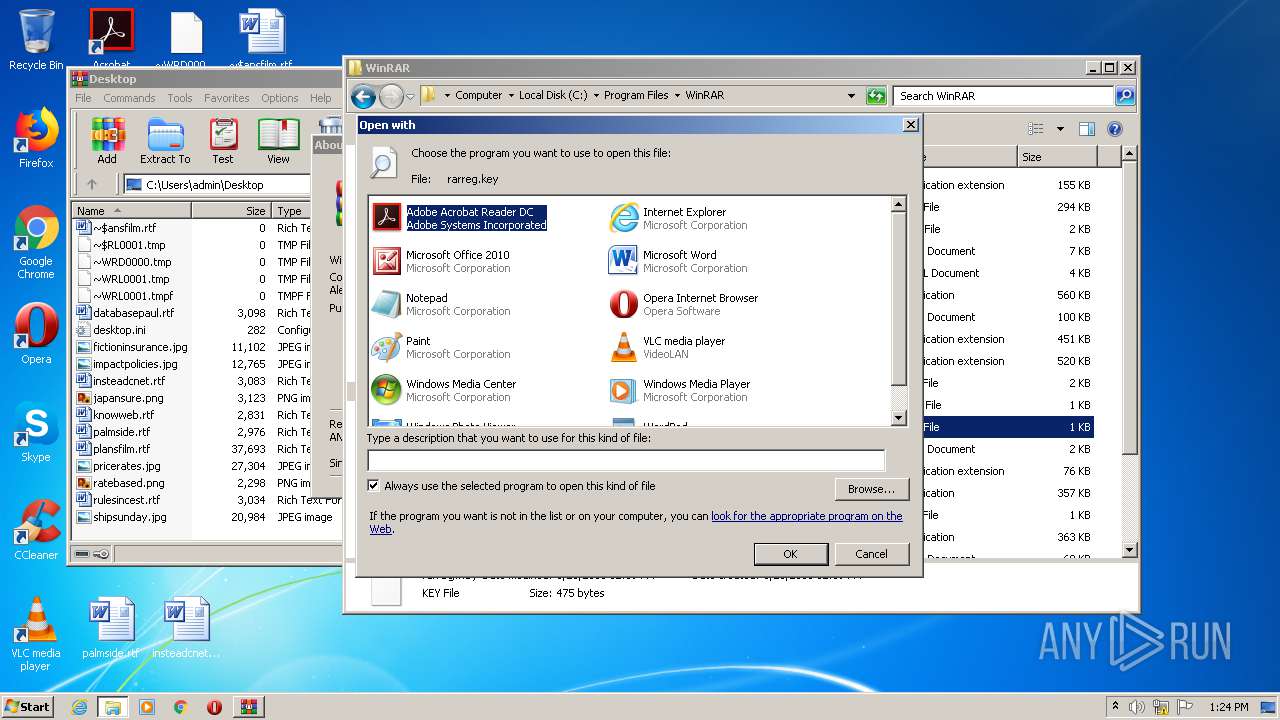Click the Search WinRAR field

(1003, 96)
